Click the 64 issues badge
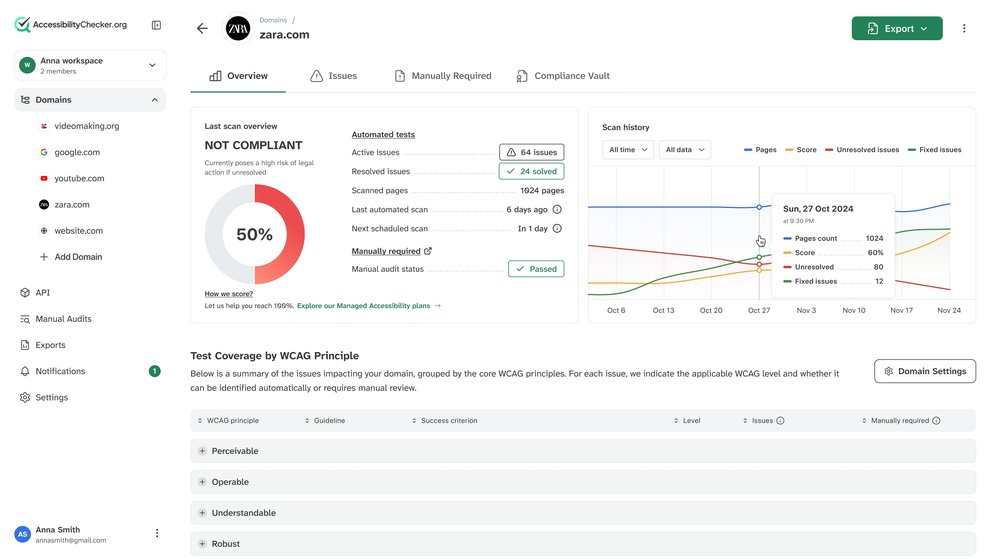Screen dimensions: 1000x559 coord(531,152)
